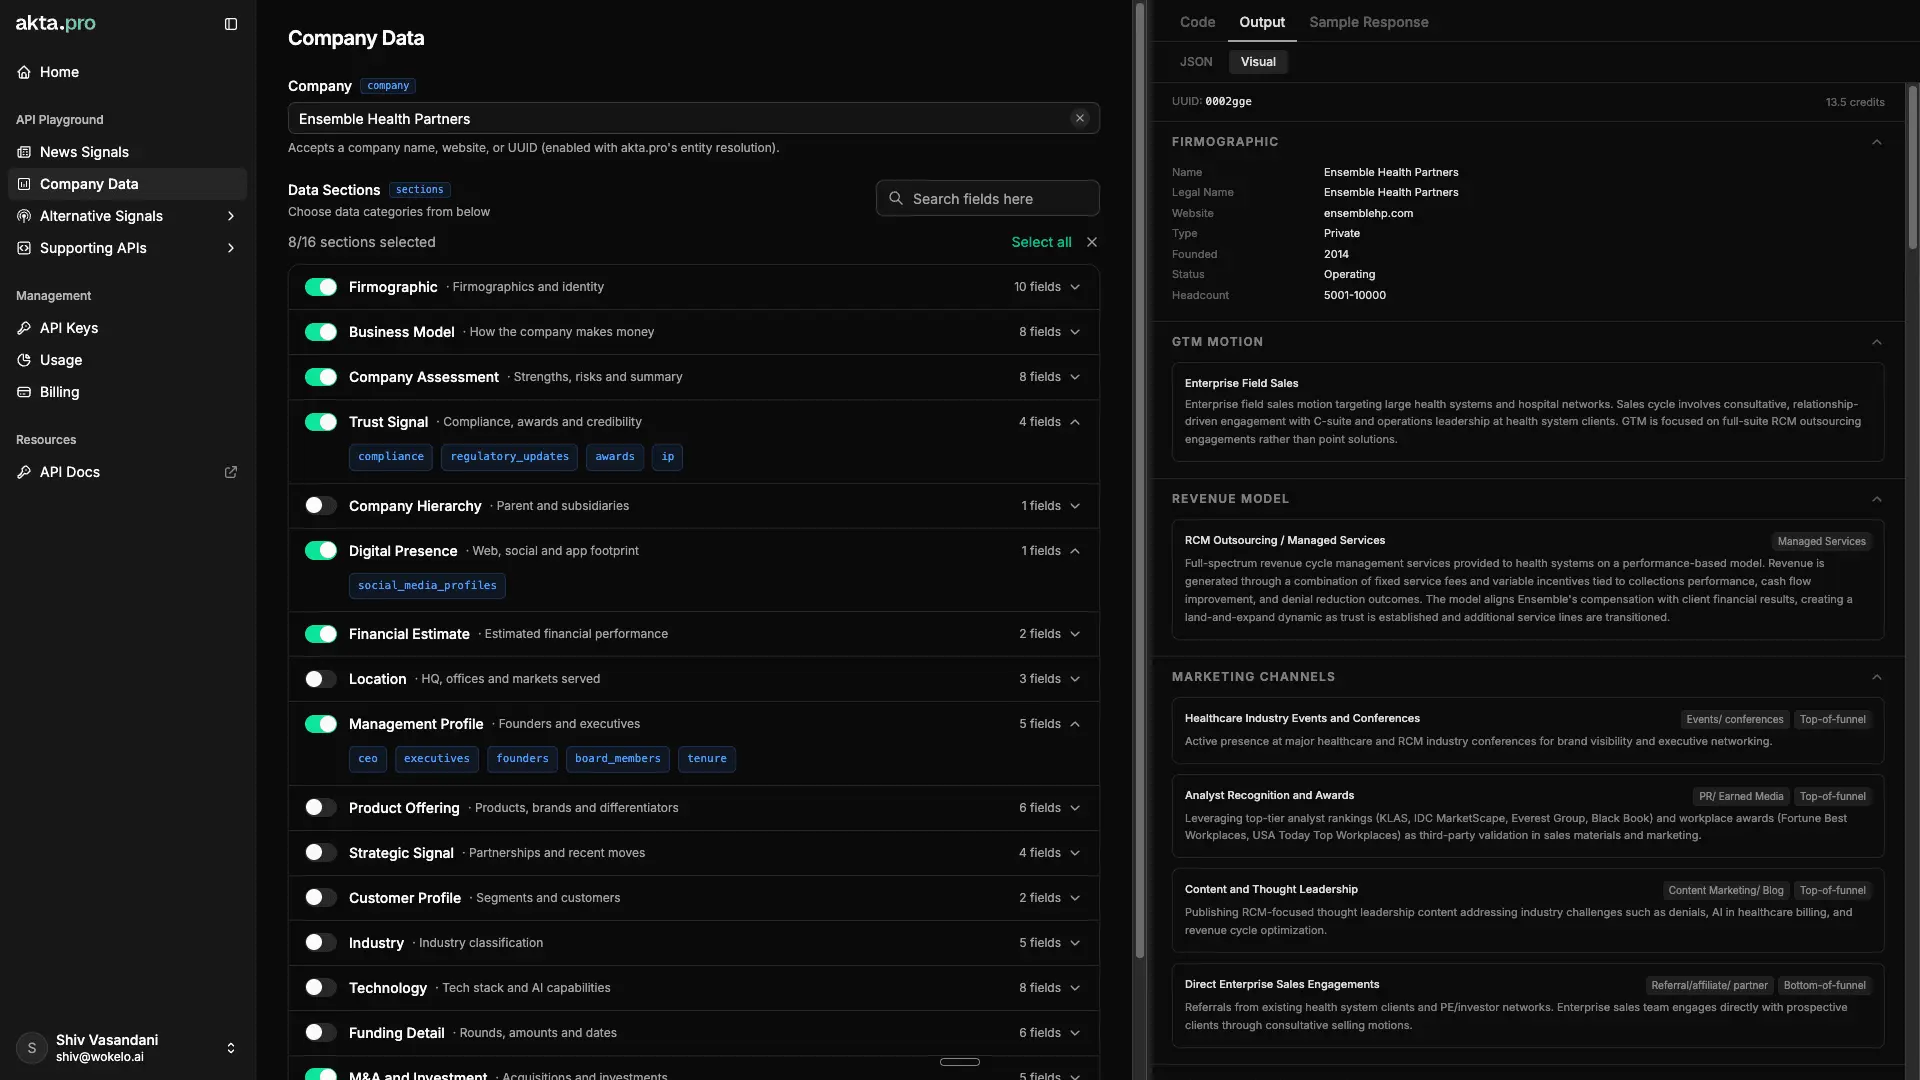Open the account switcher chevrons
Image resolution: width=1920 pixels, height=1080 pixels.
(231, 1048)
